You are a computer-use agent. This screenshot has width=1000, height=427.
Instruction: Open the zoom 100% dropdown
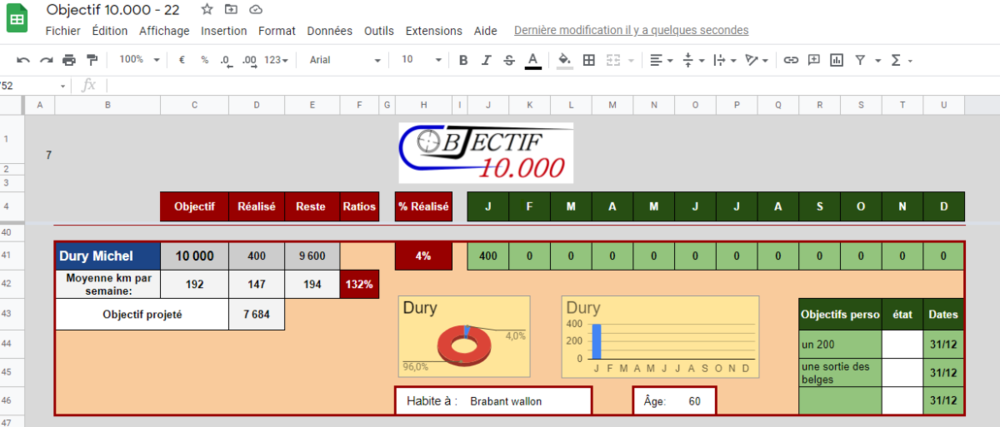139,59
